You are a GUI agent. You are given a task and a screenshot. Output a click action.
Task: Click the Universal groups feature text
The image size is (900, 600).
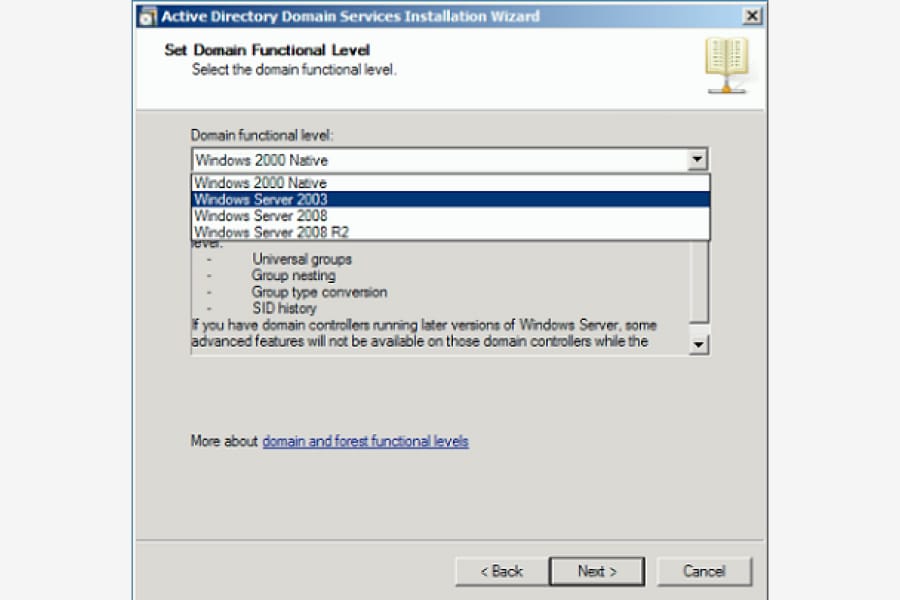click(302, 259)
